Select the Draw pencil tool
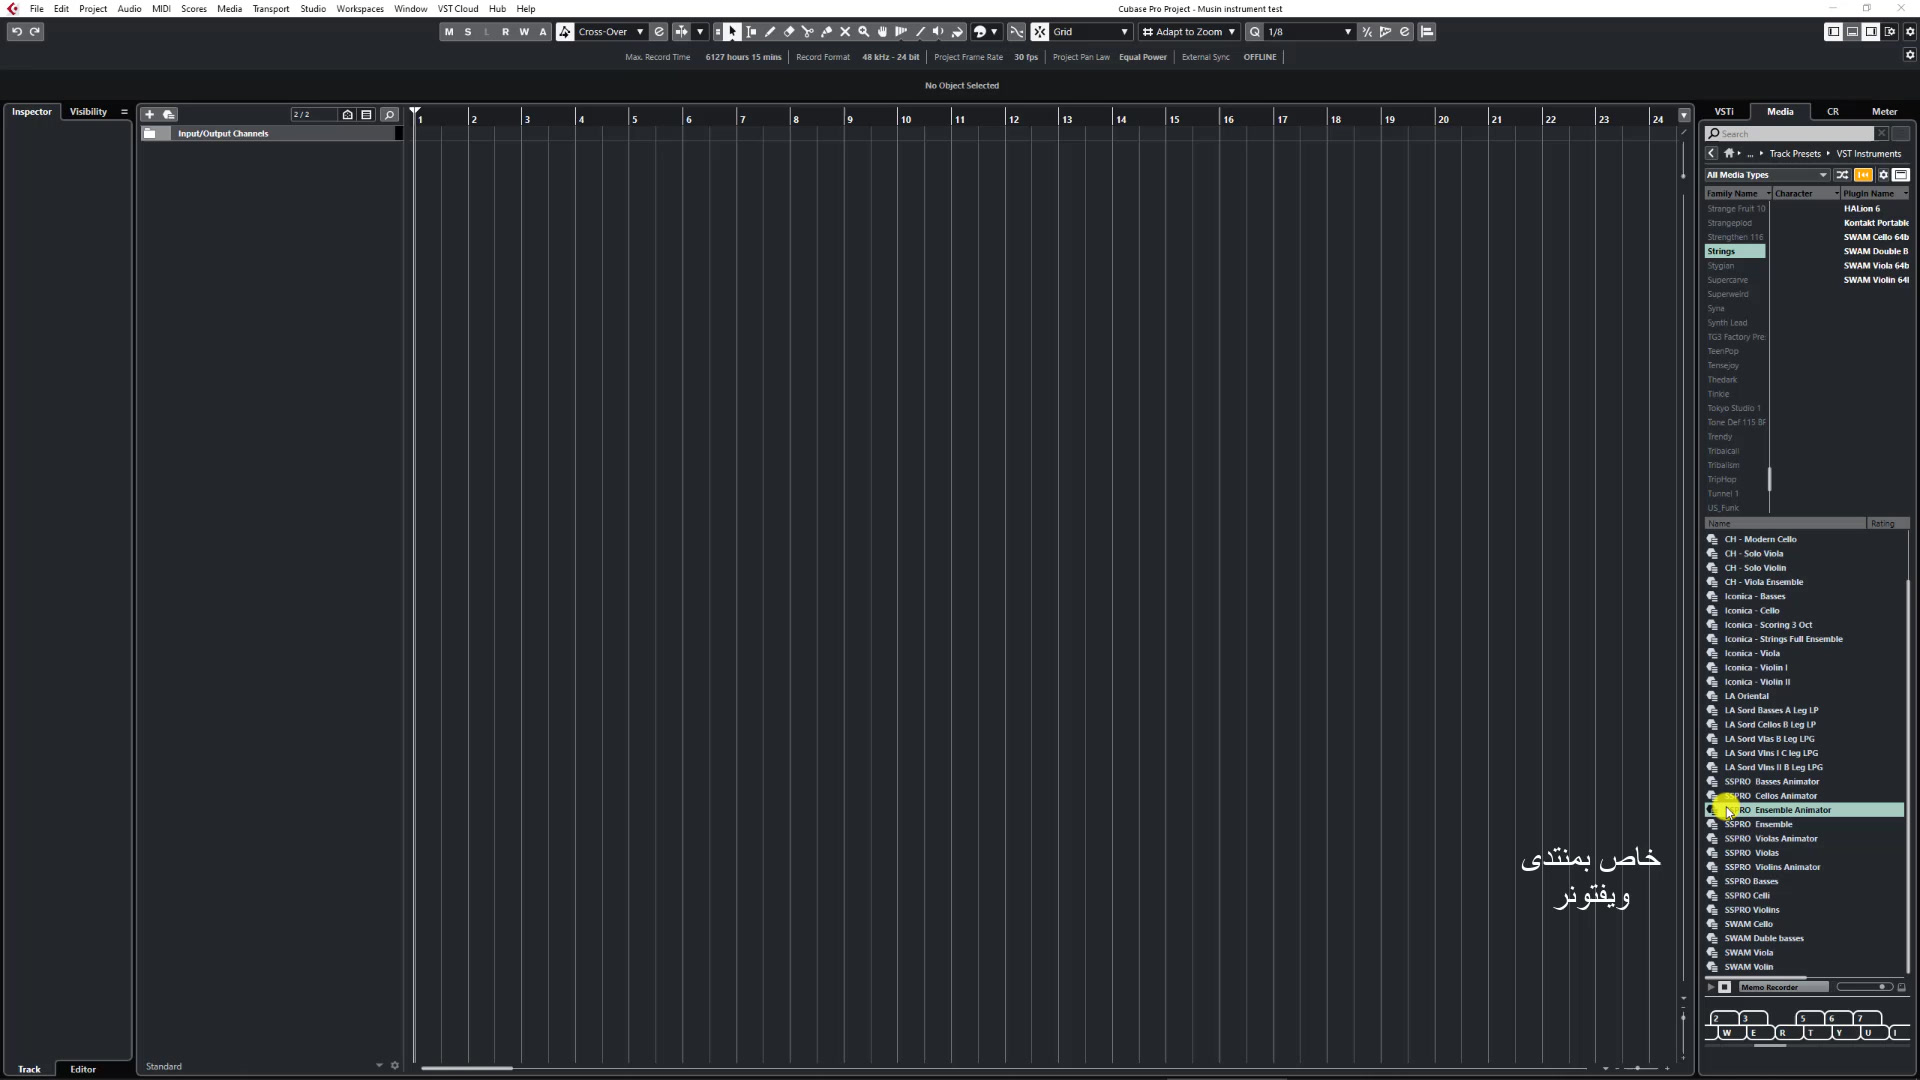Image resolution: width=1920 pixels, height=1080 pixels. coord(770,32)
